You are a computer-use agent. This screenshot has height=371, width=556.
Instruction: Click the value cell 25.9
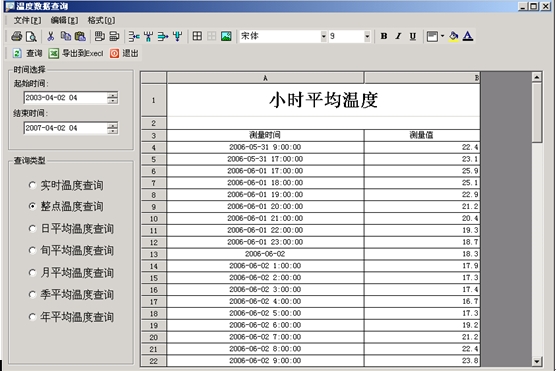422,171
